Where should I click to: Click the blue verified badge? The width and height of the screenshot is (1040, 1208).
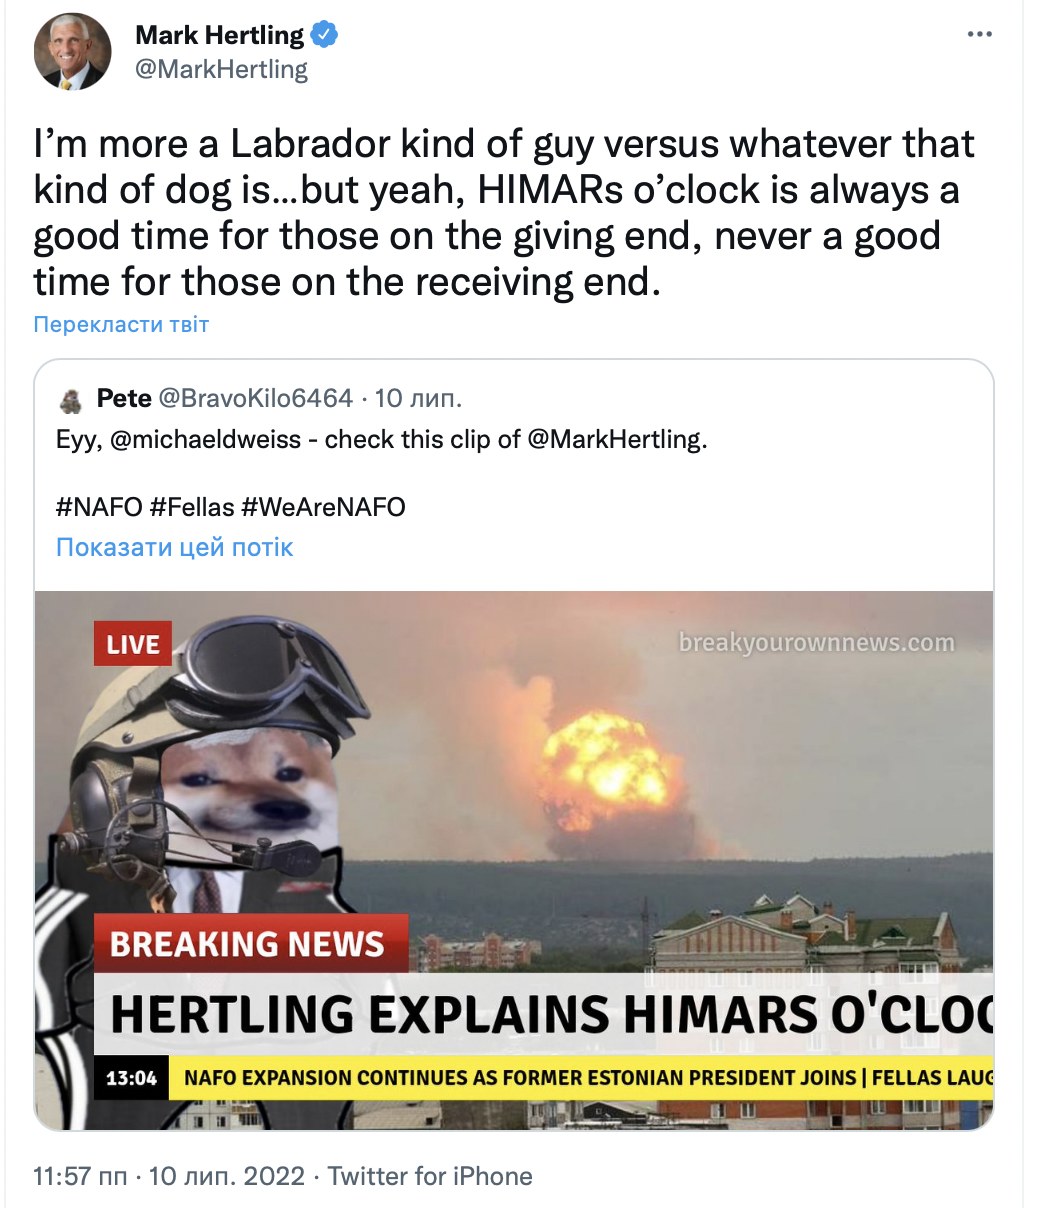(x=324, y=35)
